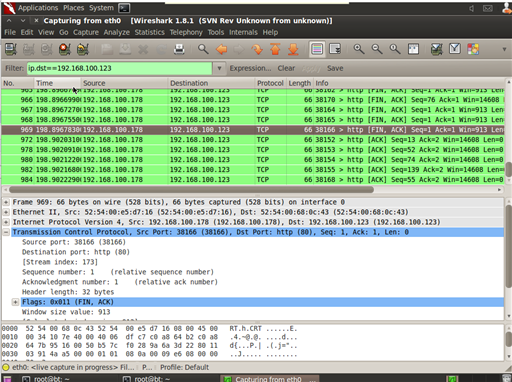Select the Stream index: 173 line
This screenshot has height=382, width=512.
[60, 262]
